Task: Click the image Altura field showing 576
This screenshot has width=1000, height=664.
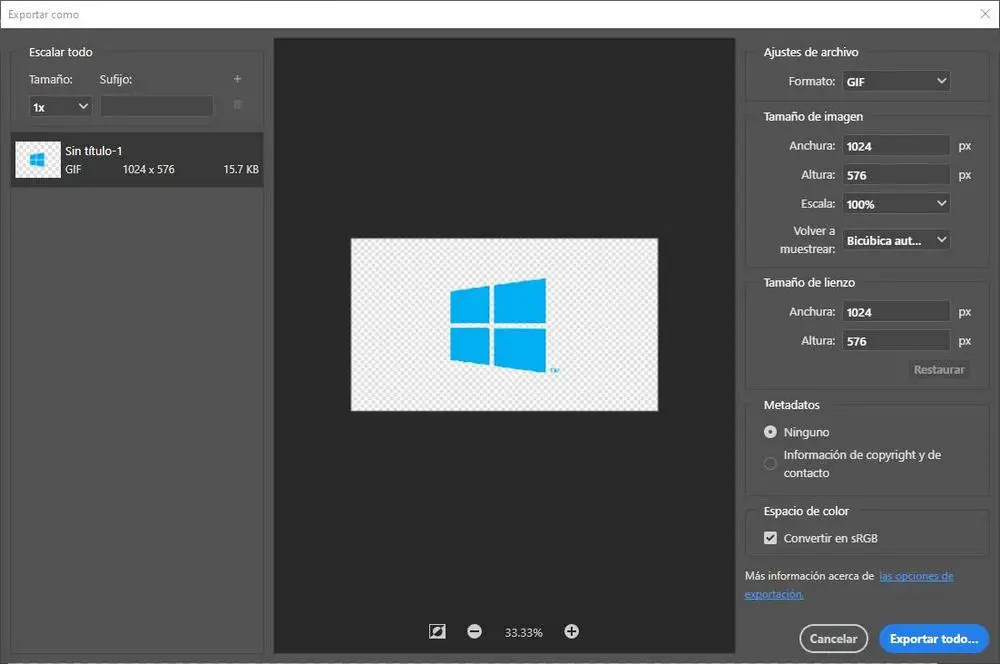Action: click(896, 175)
